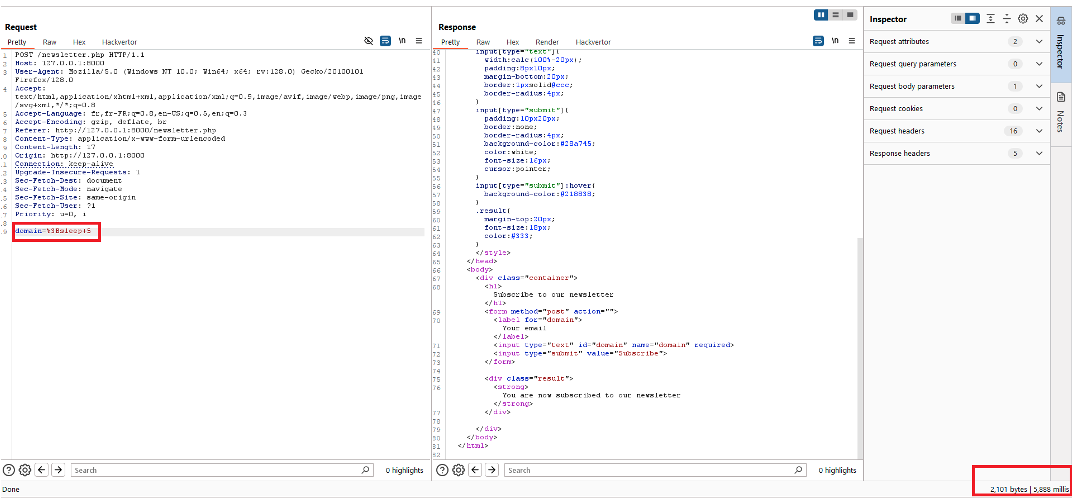Expand the Response headers section

pyautogui.click(x=1039, y=154)
